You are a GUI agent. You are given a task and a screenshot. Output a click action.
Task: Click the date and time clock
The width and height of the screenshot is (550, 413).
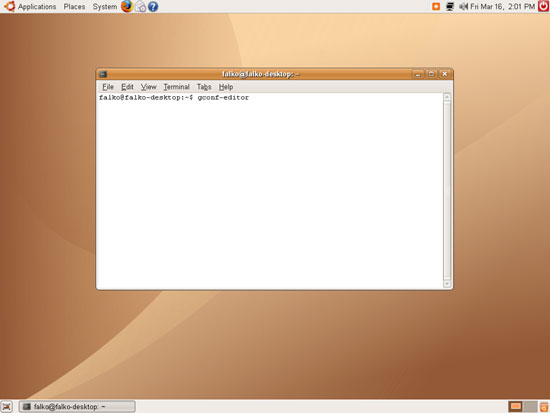click(502, 6)
